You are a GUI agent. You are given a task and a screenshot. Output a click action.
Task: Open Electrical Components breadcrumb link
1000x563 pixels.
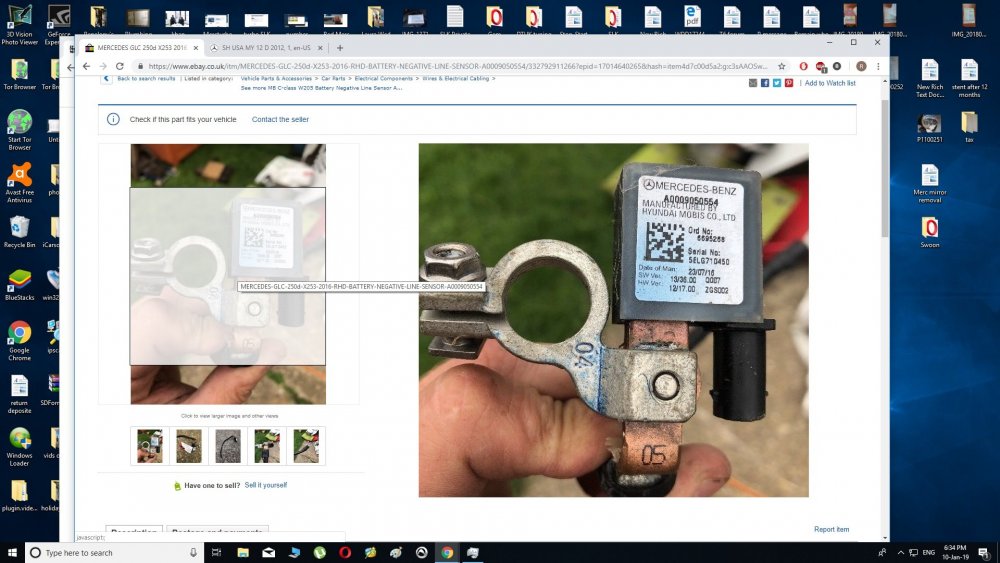(383, 78)
